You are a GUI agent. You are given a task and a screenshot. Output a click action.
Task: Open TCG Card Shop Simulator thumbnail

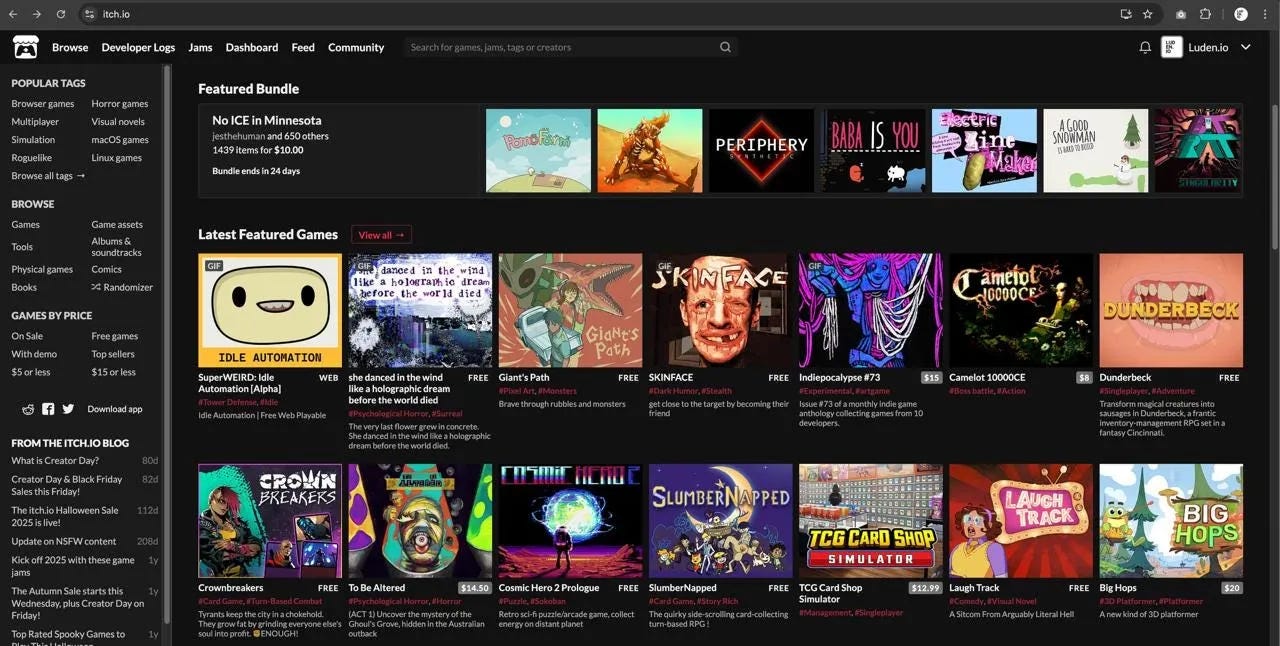tap(870, 521)
